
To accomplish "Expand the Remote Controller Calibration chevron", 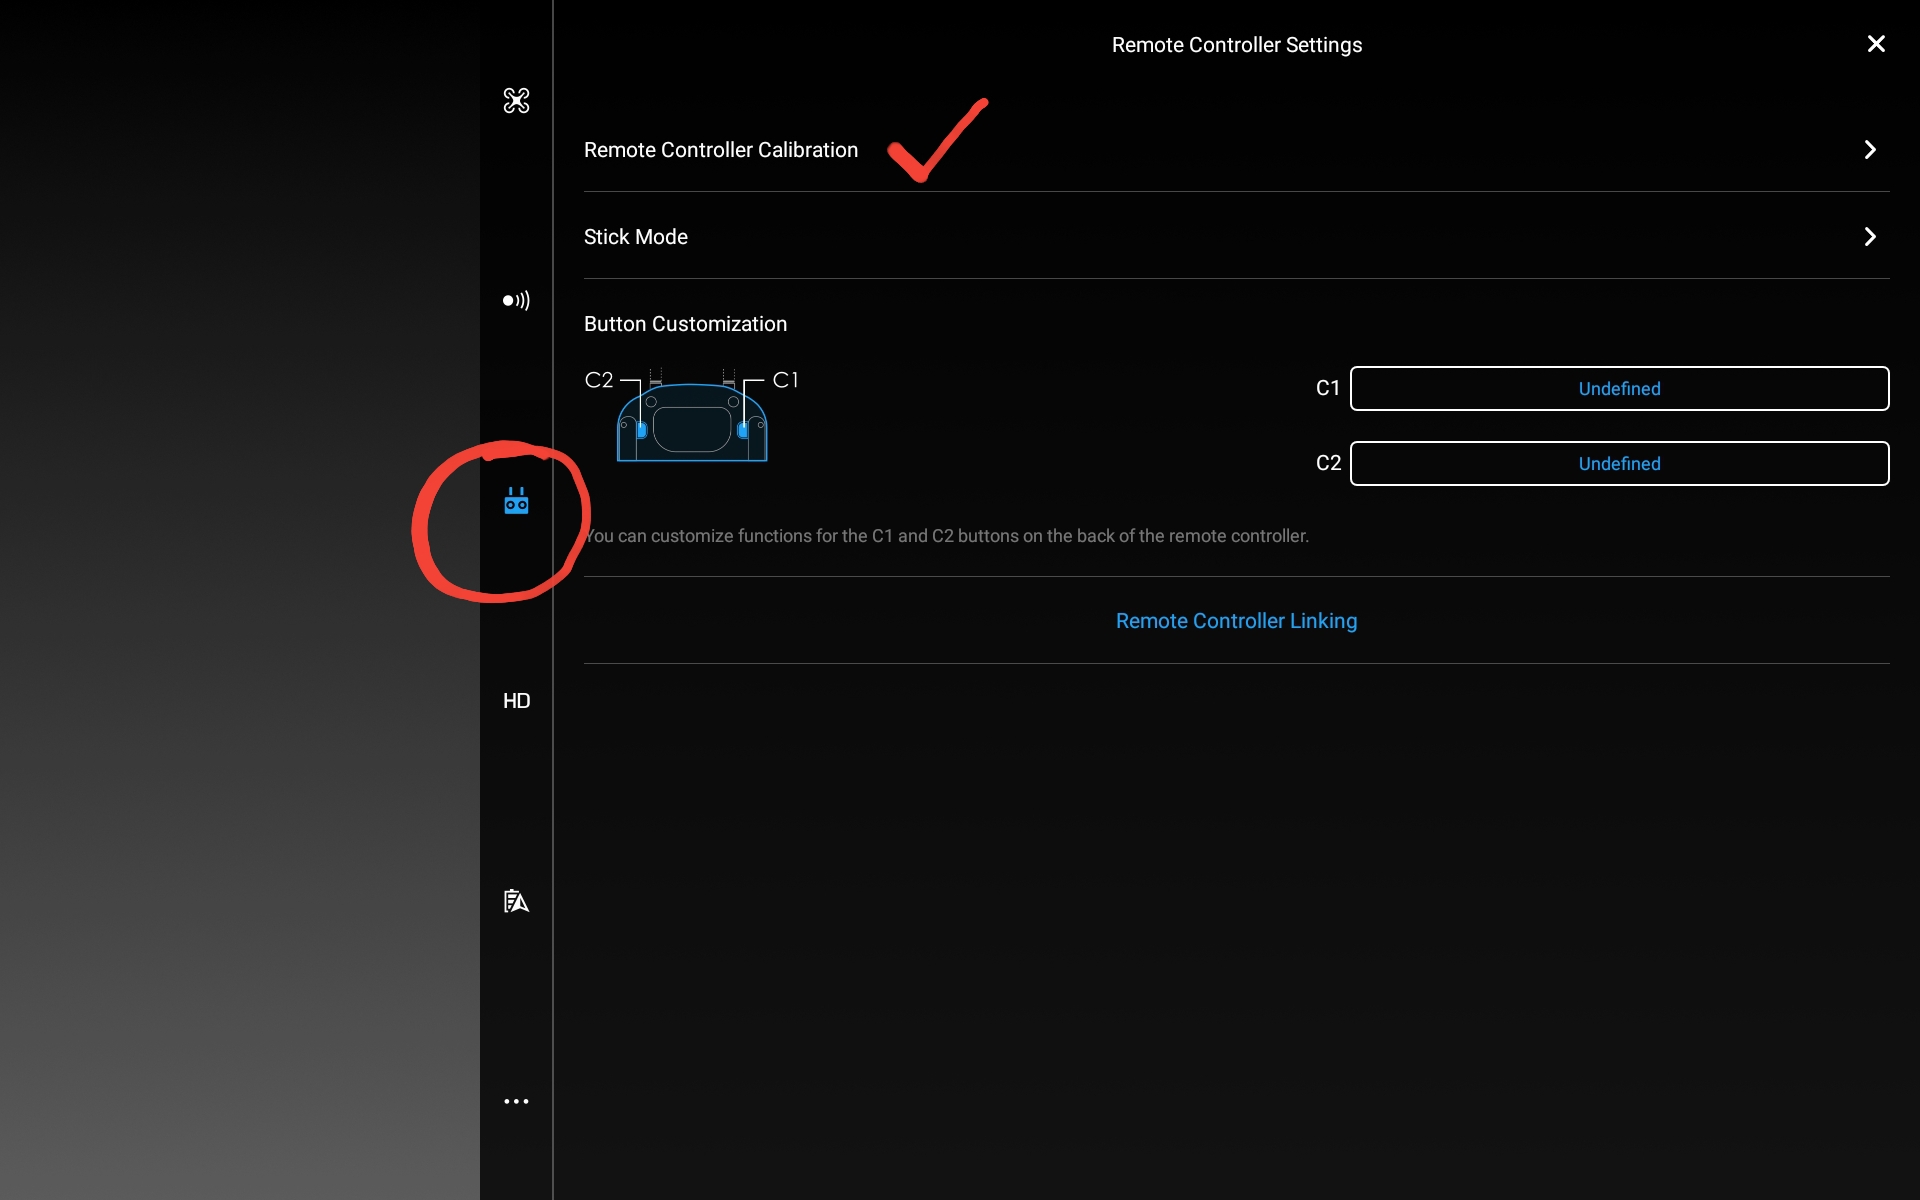I will click(x=1870, y=149).
